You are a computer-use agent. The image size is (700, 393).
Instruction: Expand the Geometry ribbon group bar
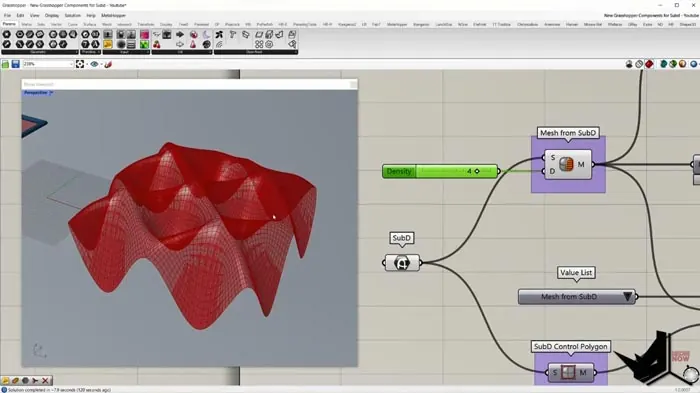coord(39,52)
